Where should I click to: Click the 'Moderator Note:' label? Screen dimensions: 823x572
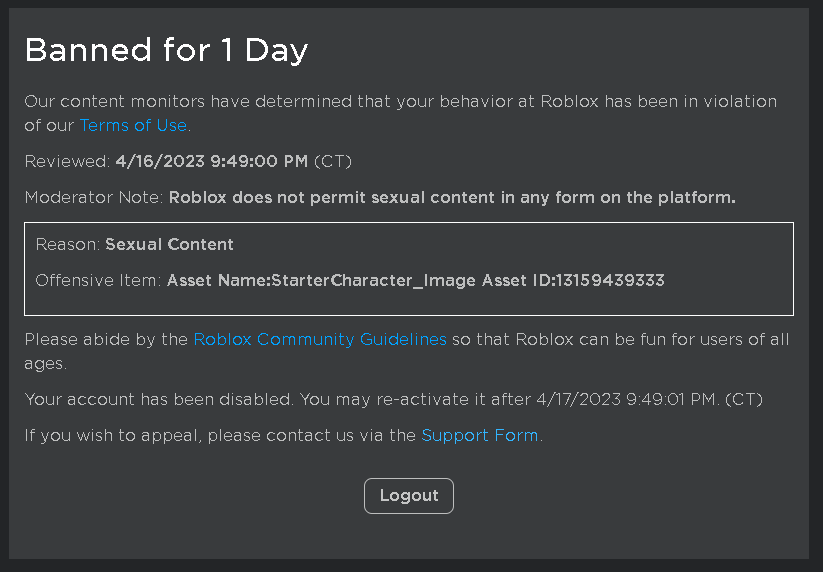[x=94, y=197]
